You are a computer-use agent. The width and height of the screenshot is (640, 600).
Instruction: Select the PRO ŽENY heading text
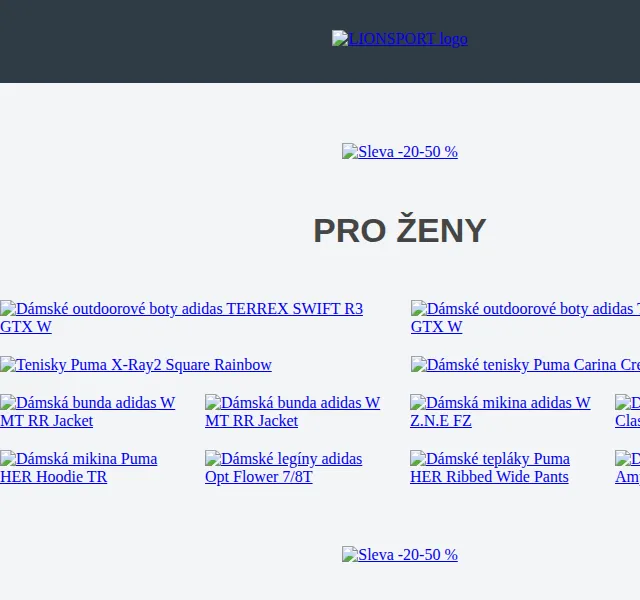coord(400,230)
